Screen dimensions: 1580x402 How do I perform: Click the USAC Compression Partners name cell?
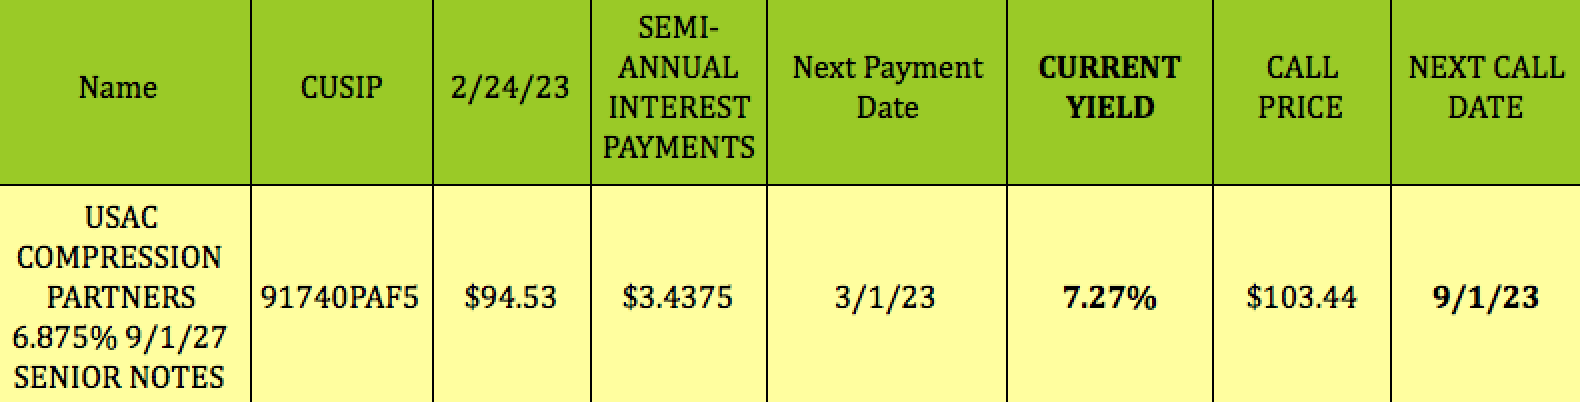[x=119, y=297]
